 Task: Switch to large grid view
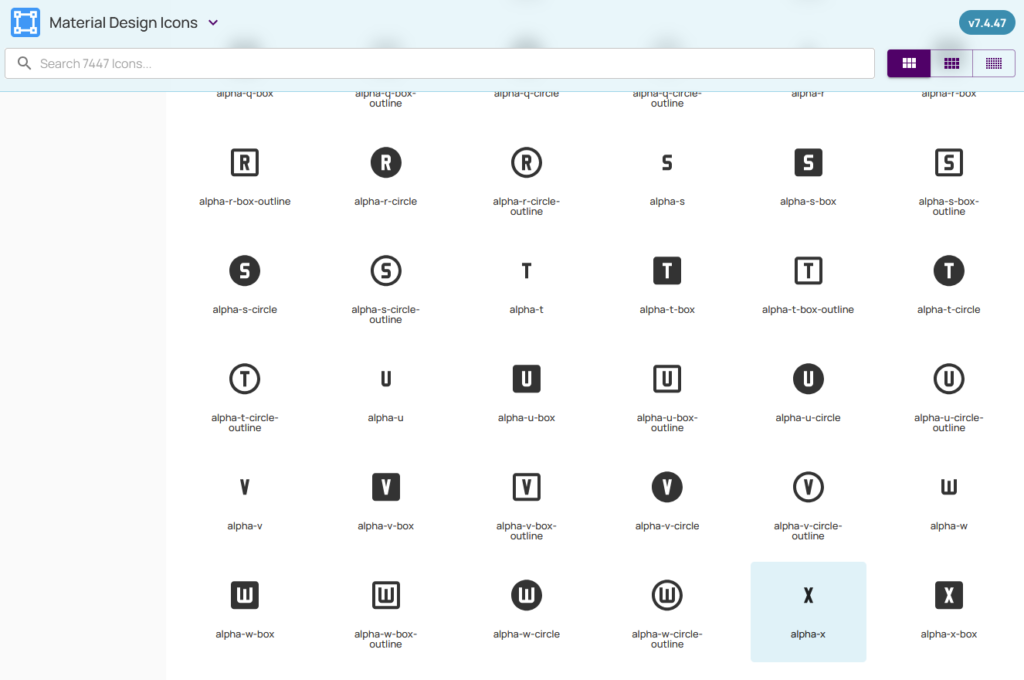pos(909,63)
